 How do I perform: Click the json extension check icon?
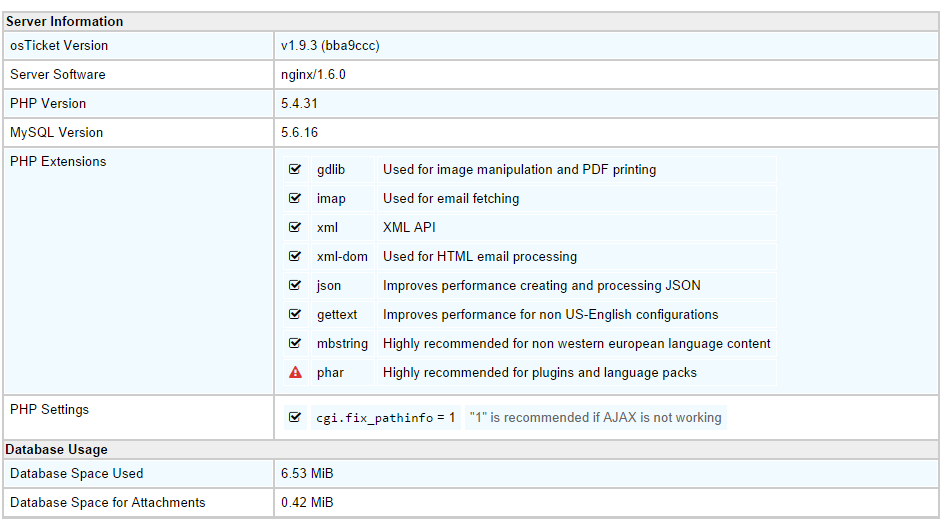pyautogui.click(x=295, y=286)
